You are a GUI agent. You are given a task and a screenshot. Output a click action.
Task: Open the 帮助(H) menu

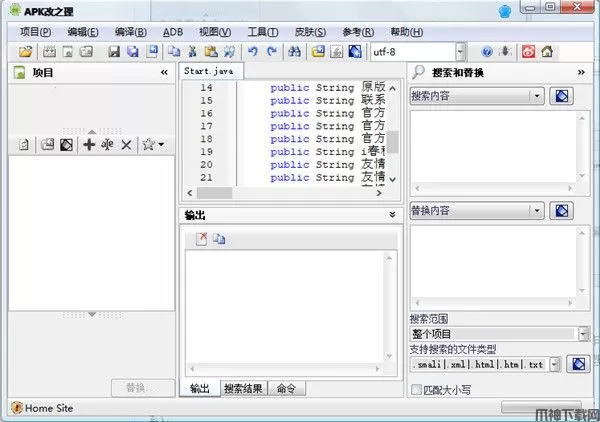406,32
